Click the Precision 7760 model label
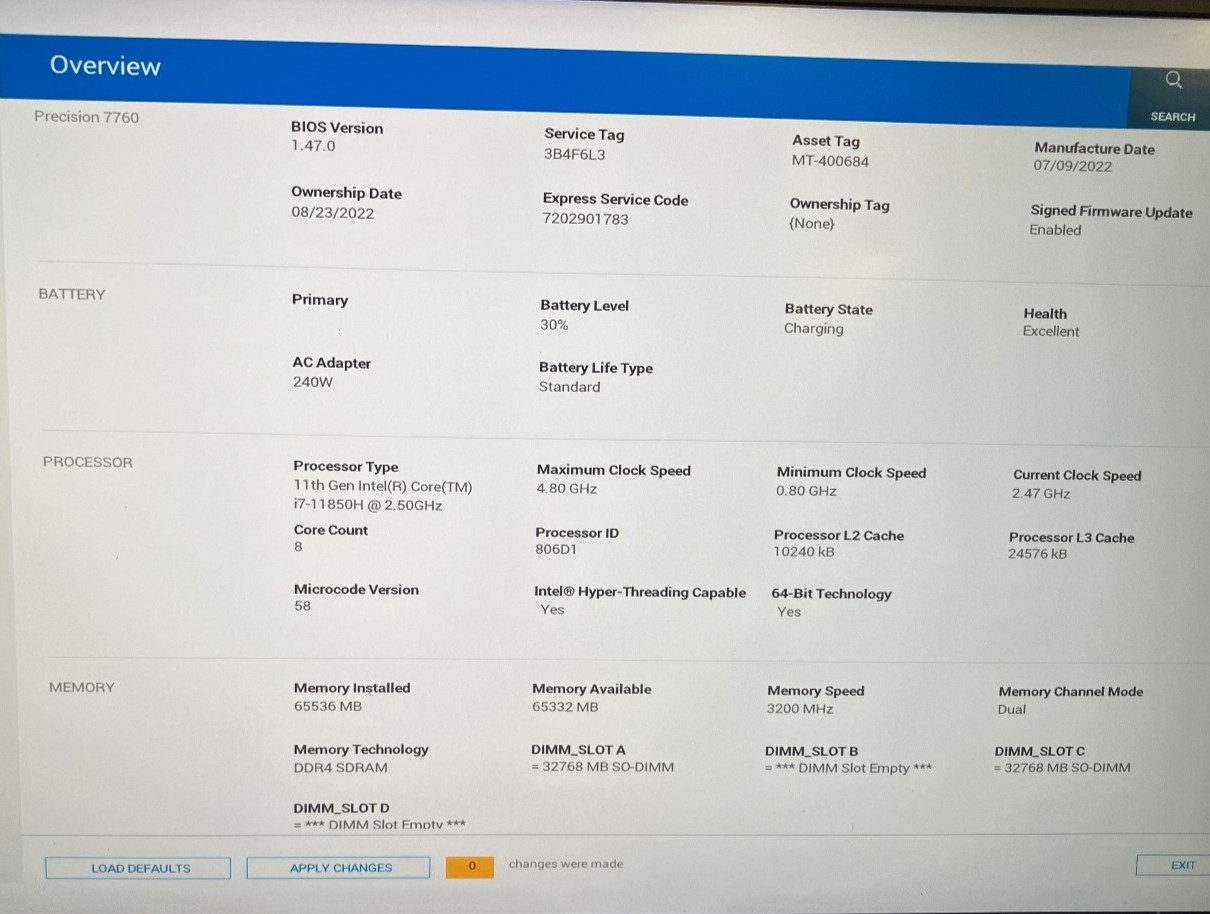 (x=87, y=117)
